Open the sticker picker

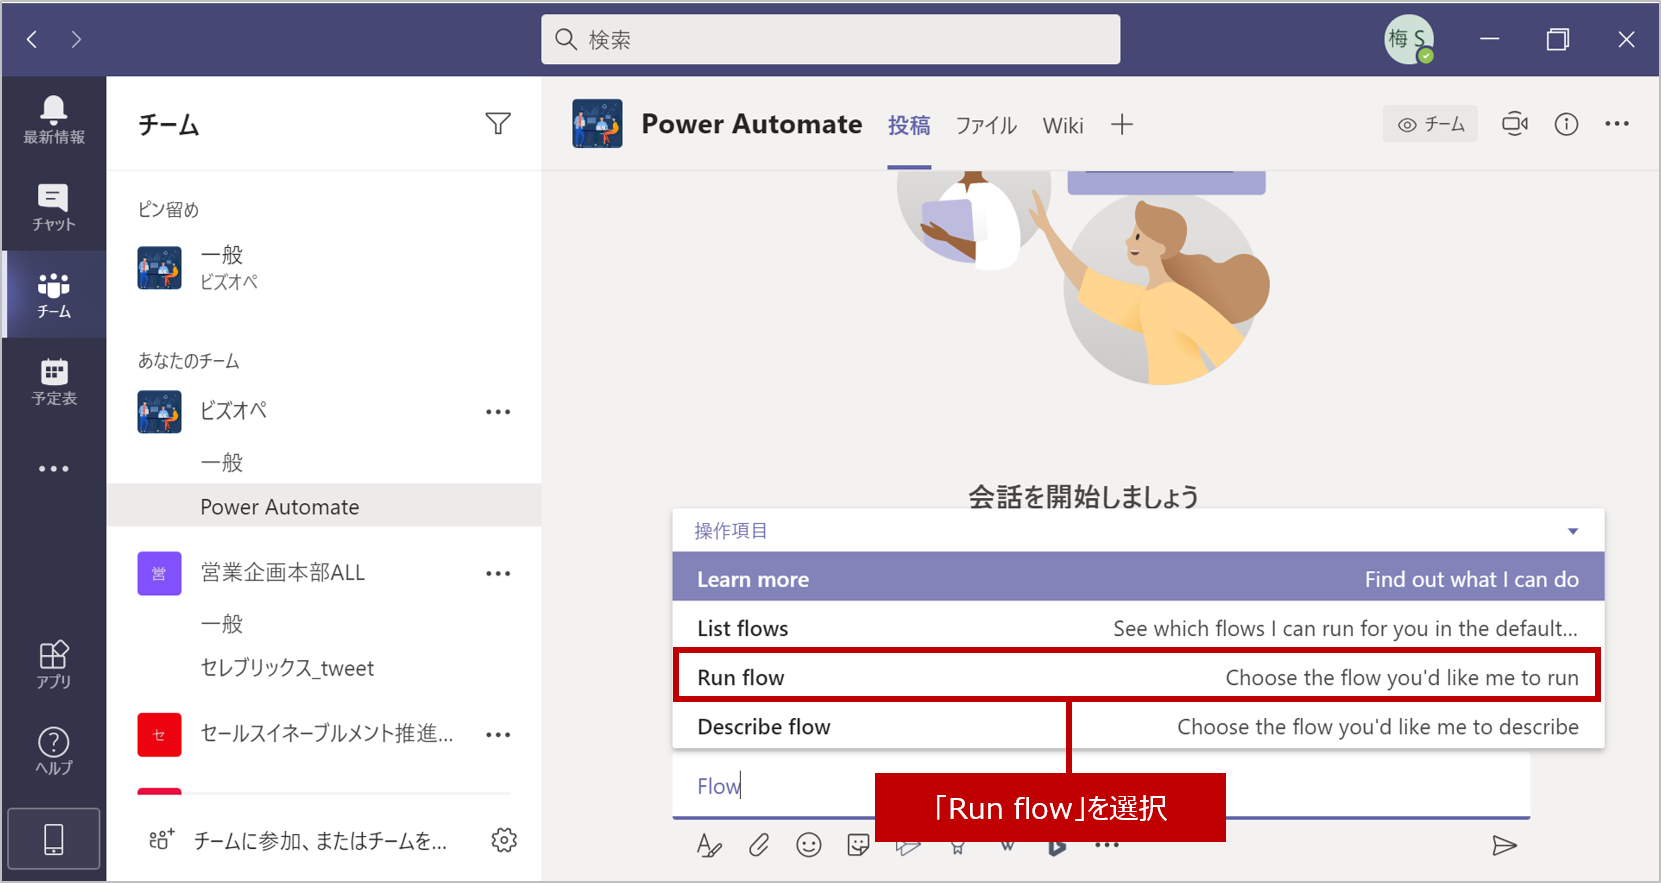(x=858, y=845)
